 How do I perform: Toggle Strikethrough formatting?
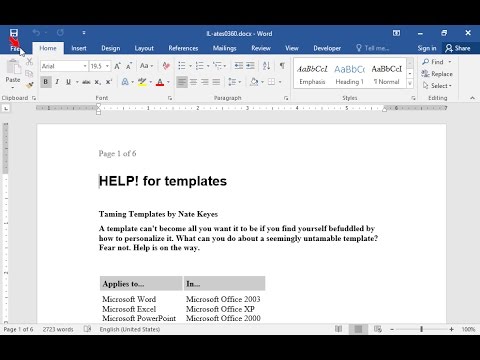(86, 82)
